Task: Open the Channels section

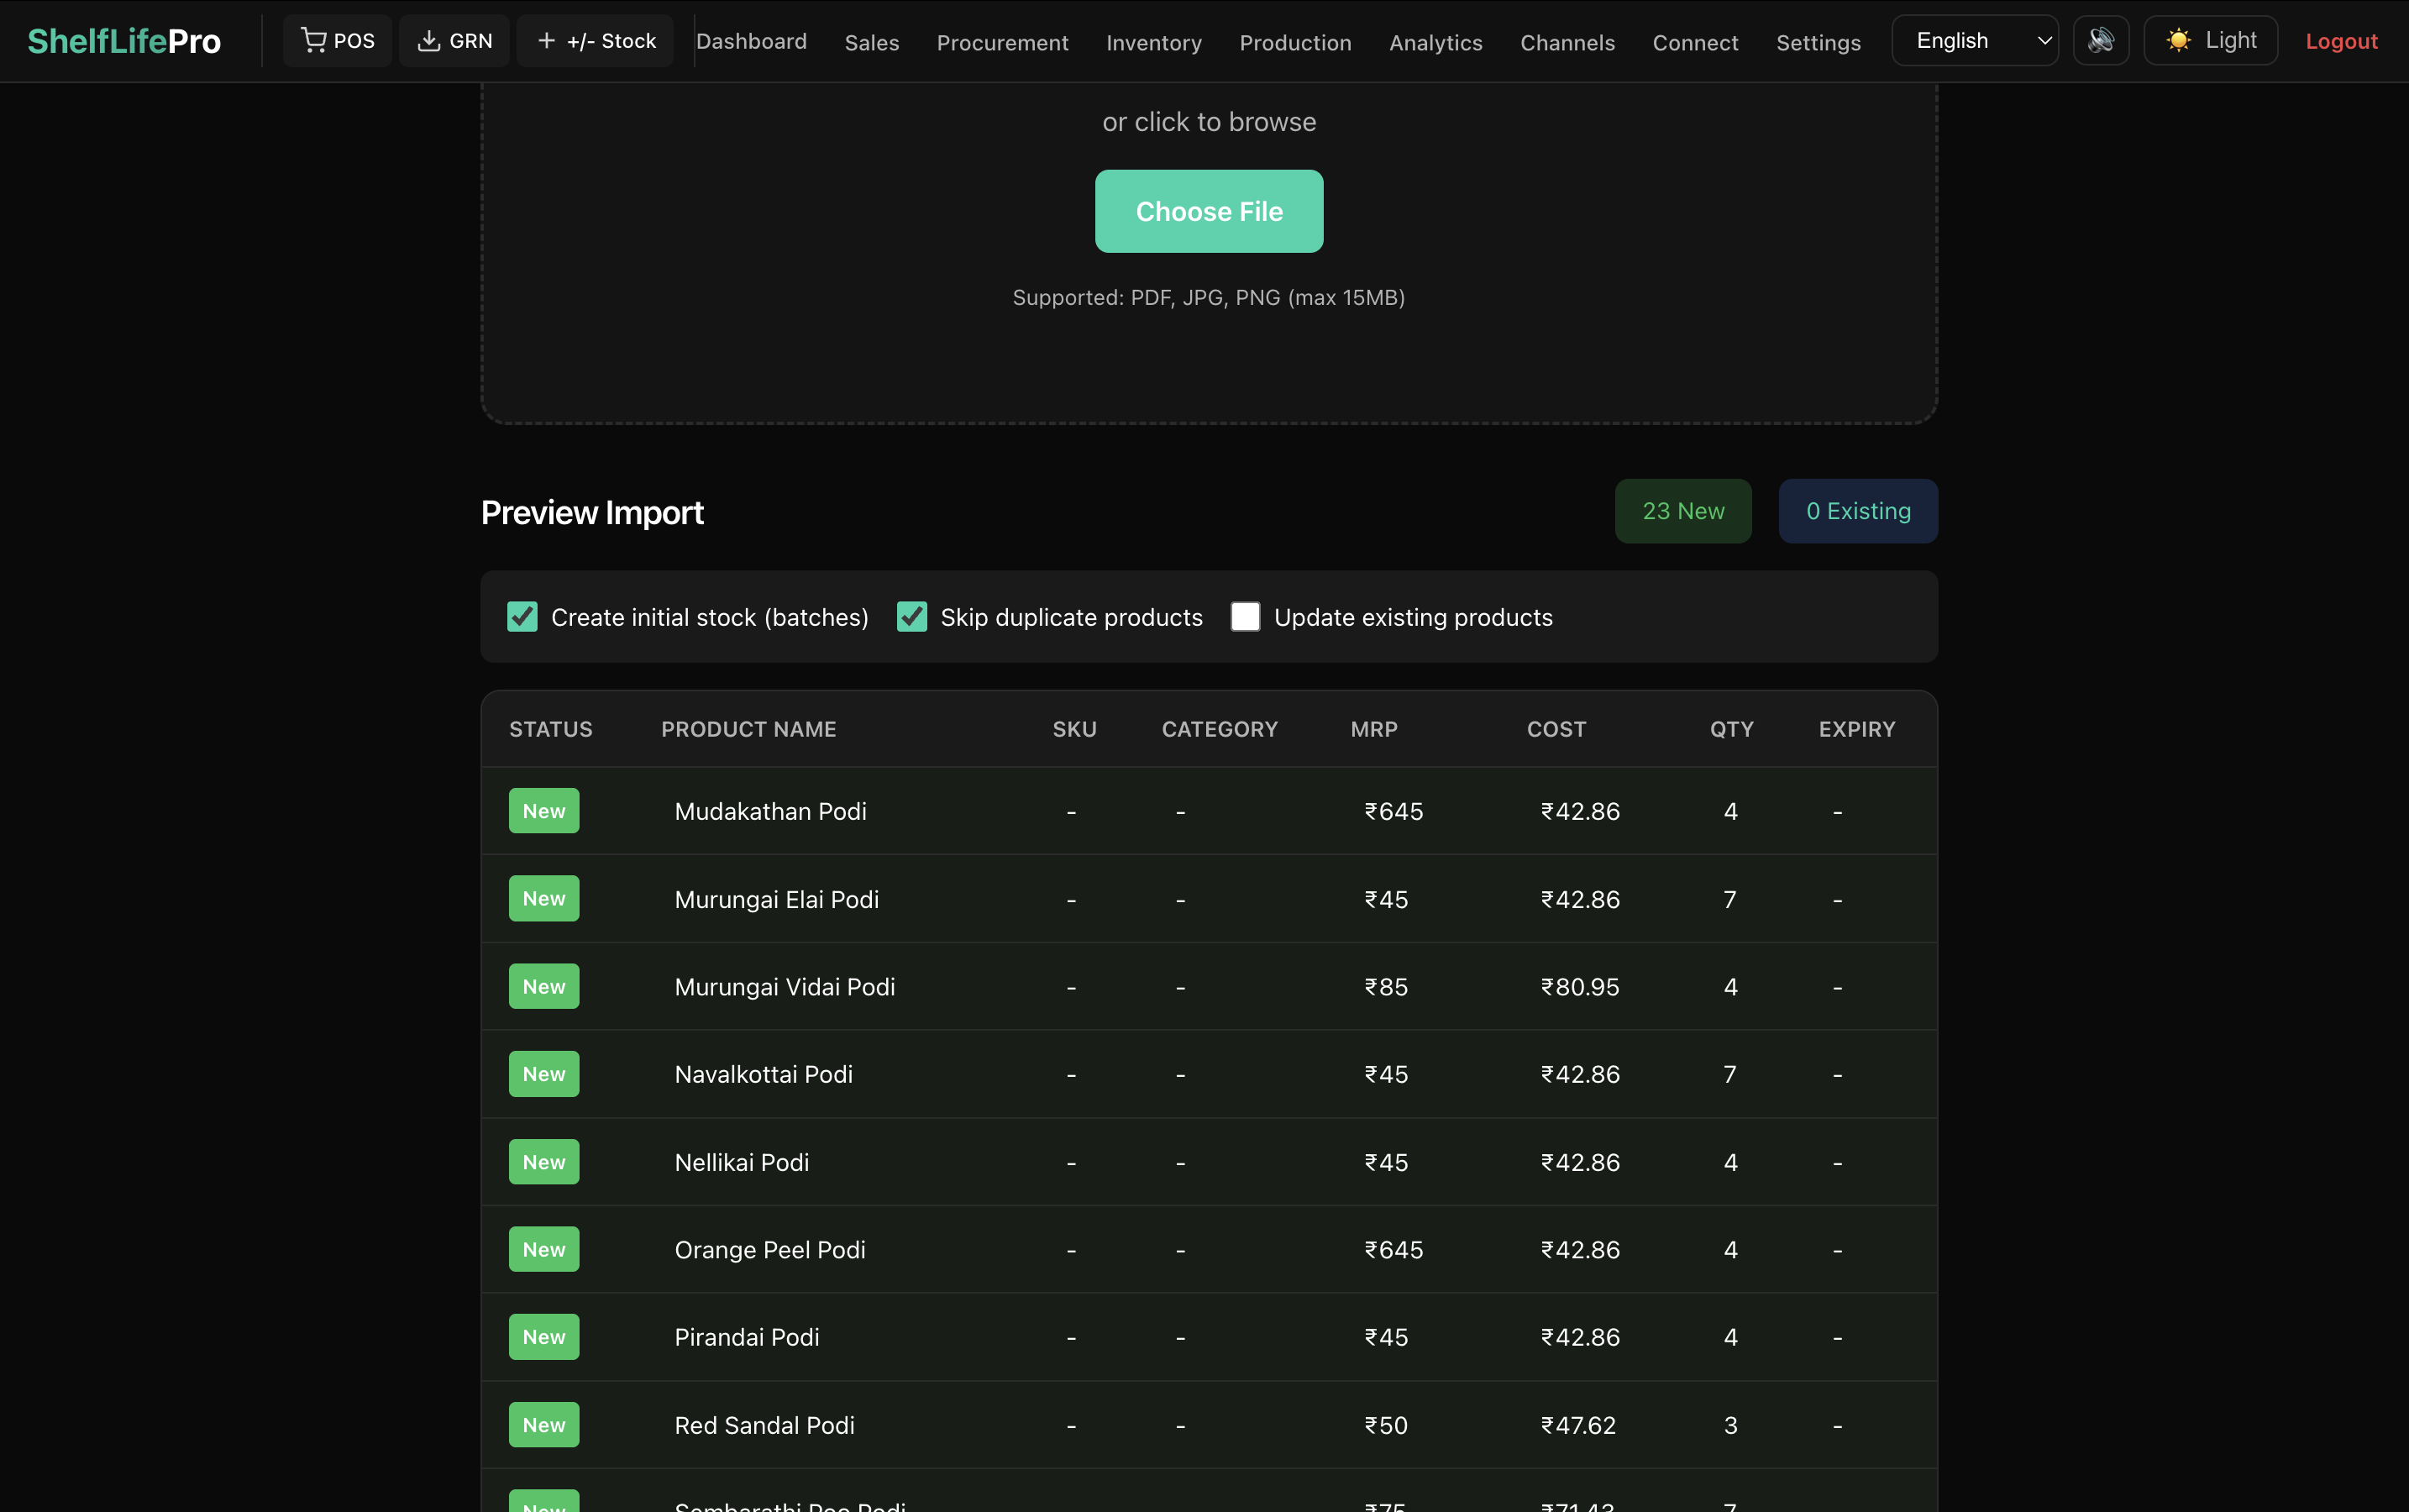Action: tap(1567, 43)
